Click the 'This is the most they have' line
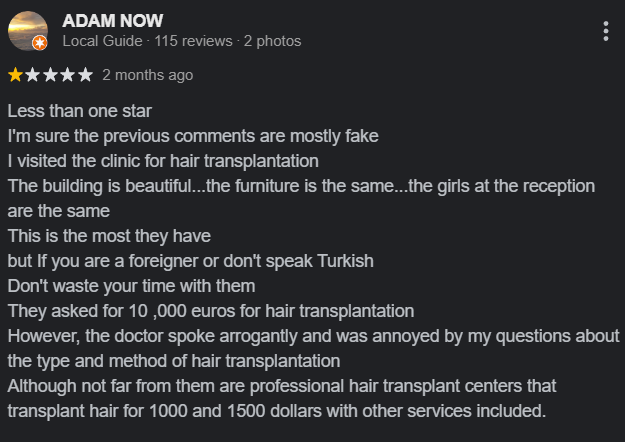The image size is (625, 442). click(x=109, y=236)
